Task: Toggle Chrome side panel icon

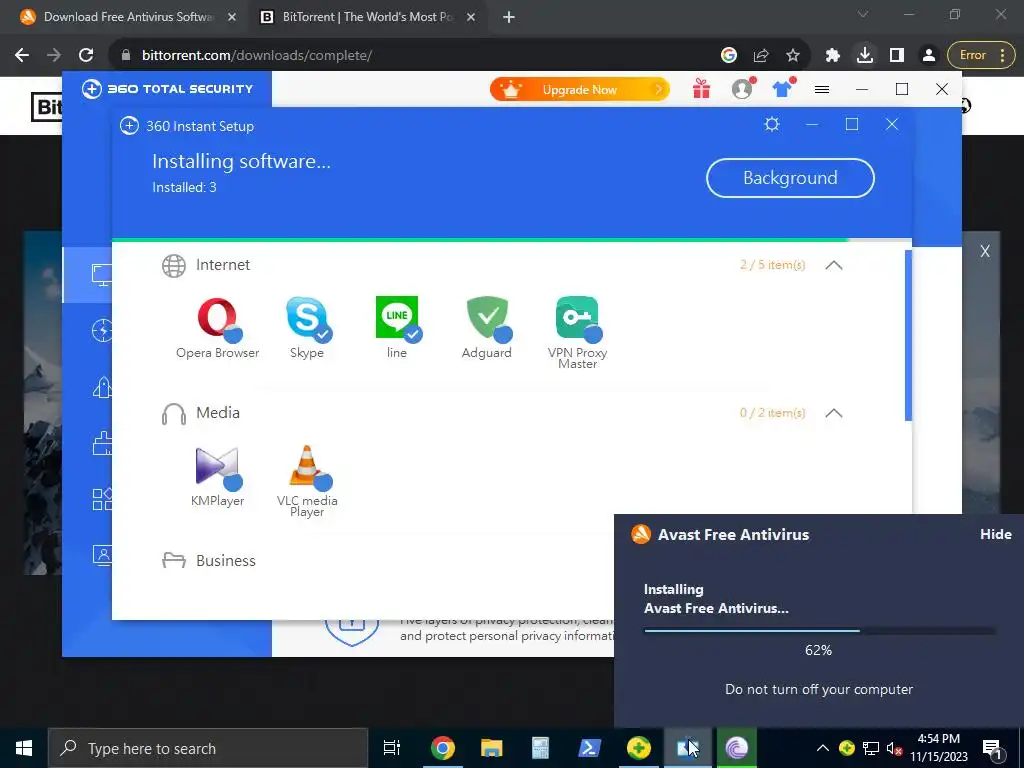Action: pos(897,56)
